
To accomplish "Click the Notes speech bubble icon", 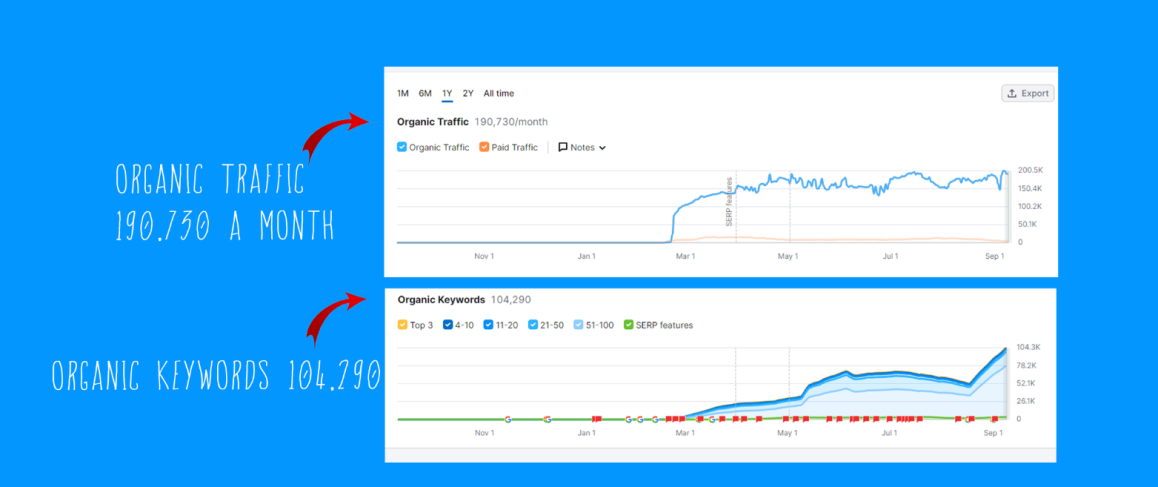I will click(x=563, y=147).
